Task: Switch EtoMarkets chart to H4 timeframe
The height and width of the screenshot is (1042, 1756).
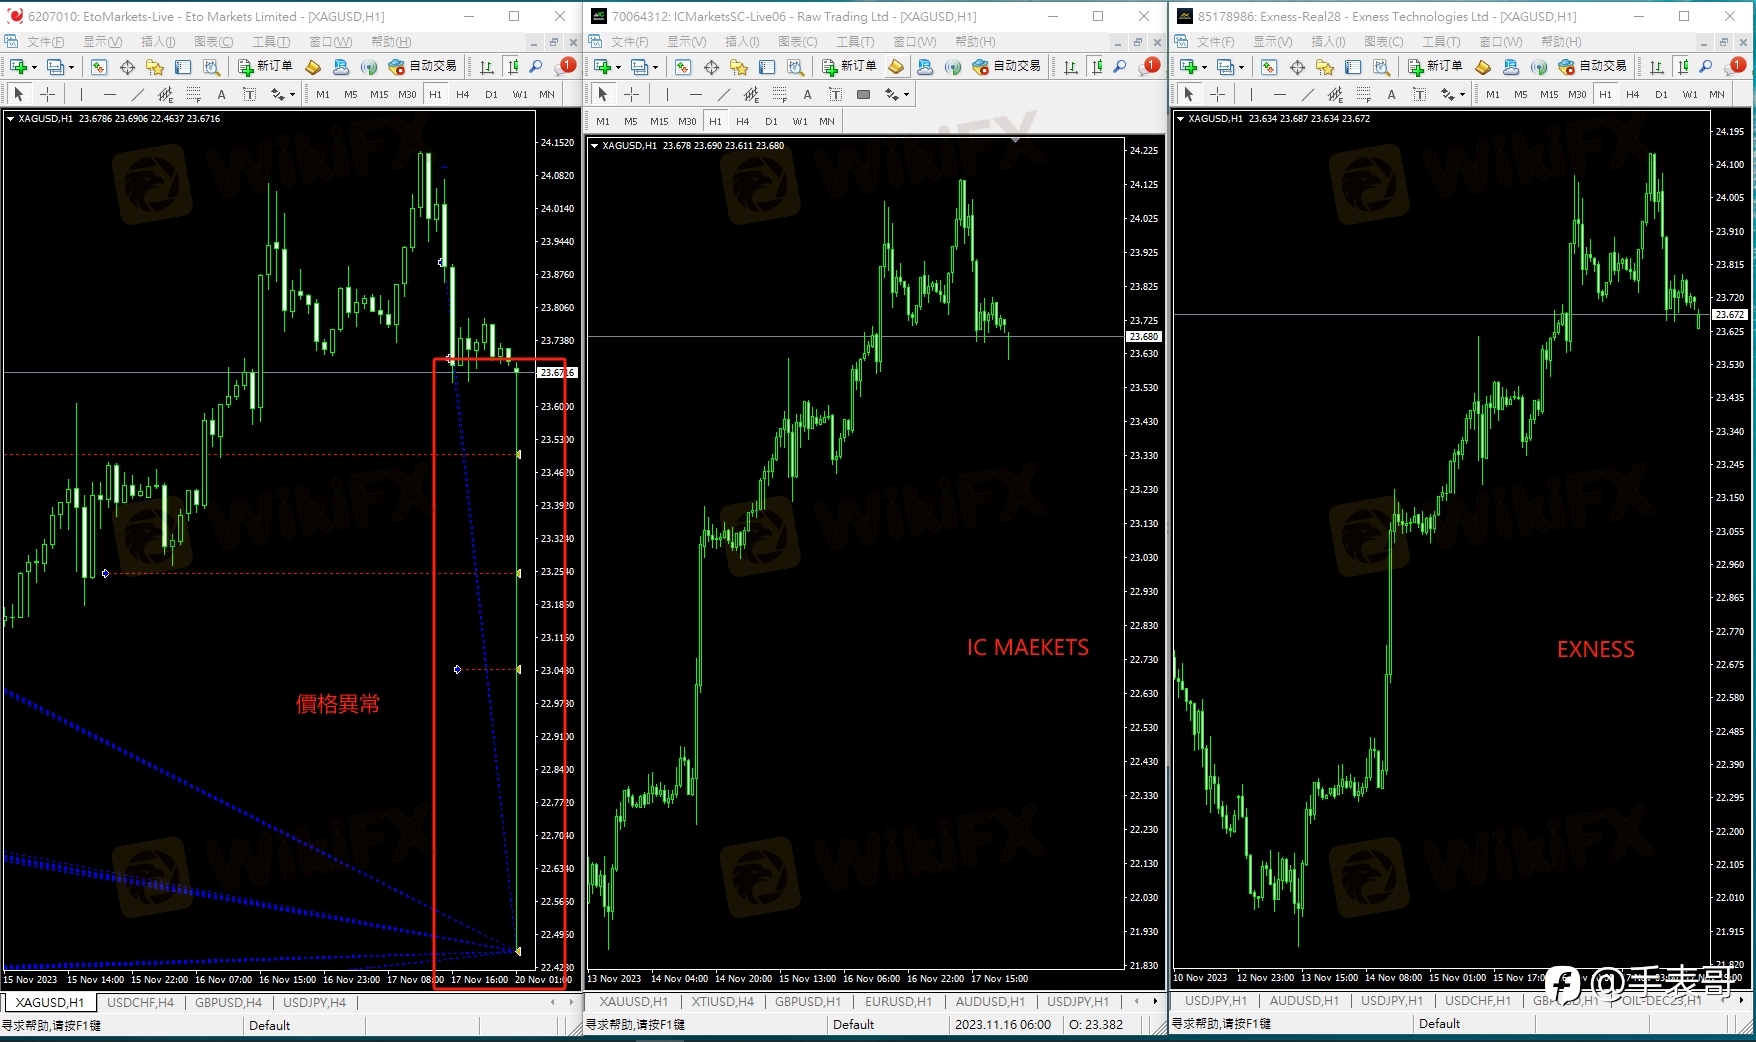Action: [x=462, y=94]
